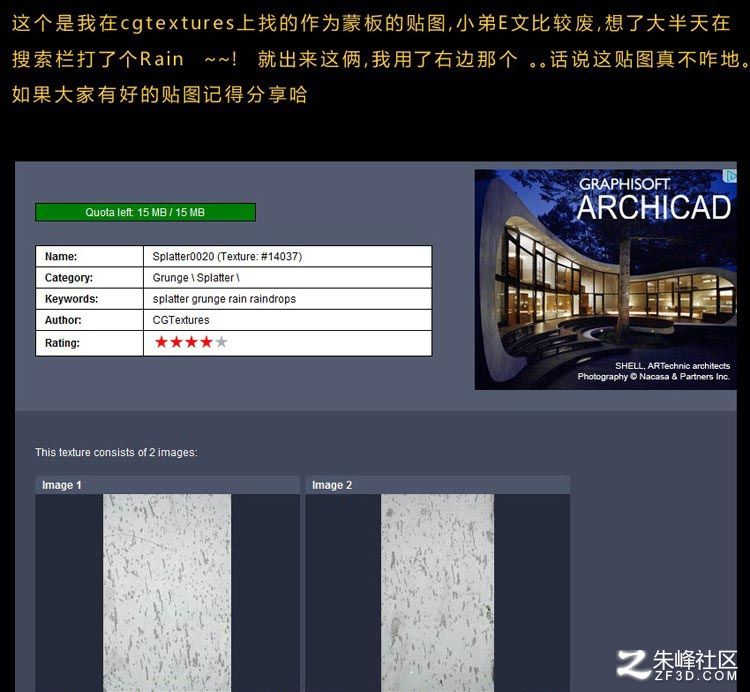The width and height of the screenshot is (750, 692).
Task: Click the Keywords: row label
Action: pyautogui.click(x=71, y=299)
